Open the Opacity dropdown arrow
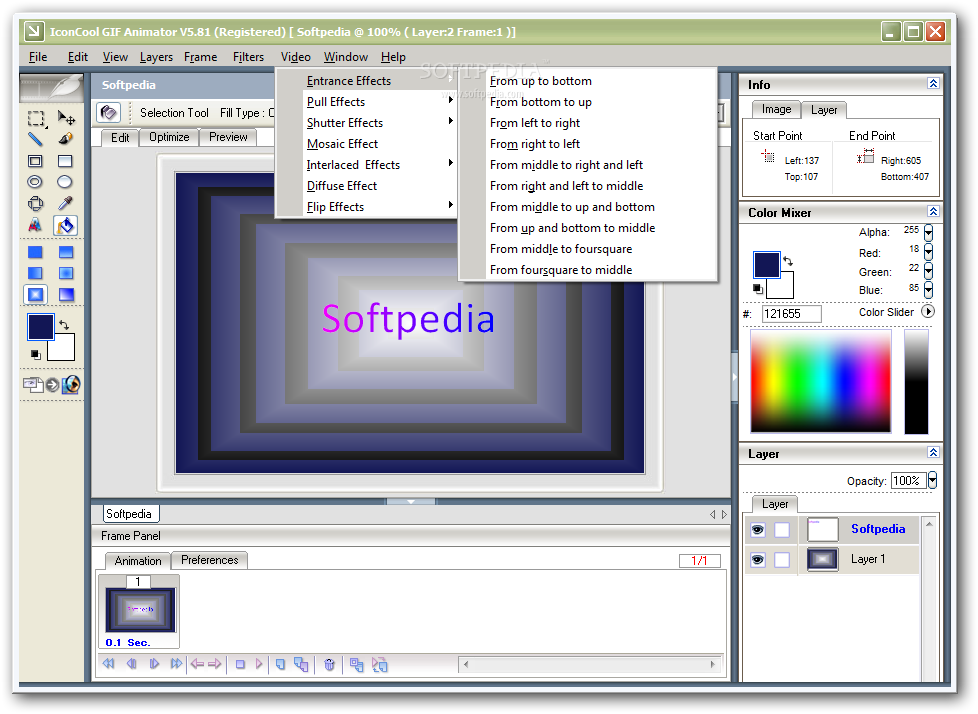The image size is (978, 714). (x=932, y=480)
